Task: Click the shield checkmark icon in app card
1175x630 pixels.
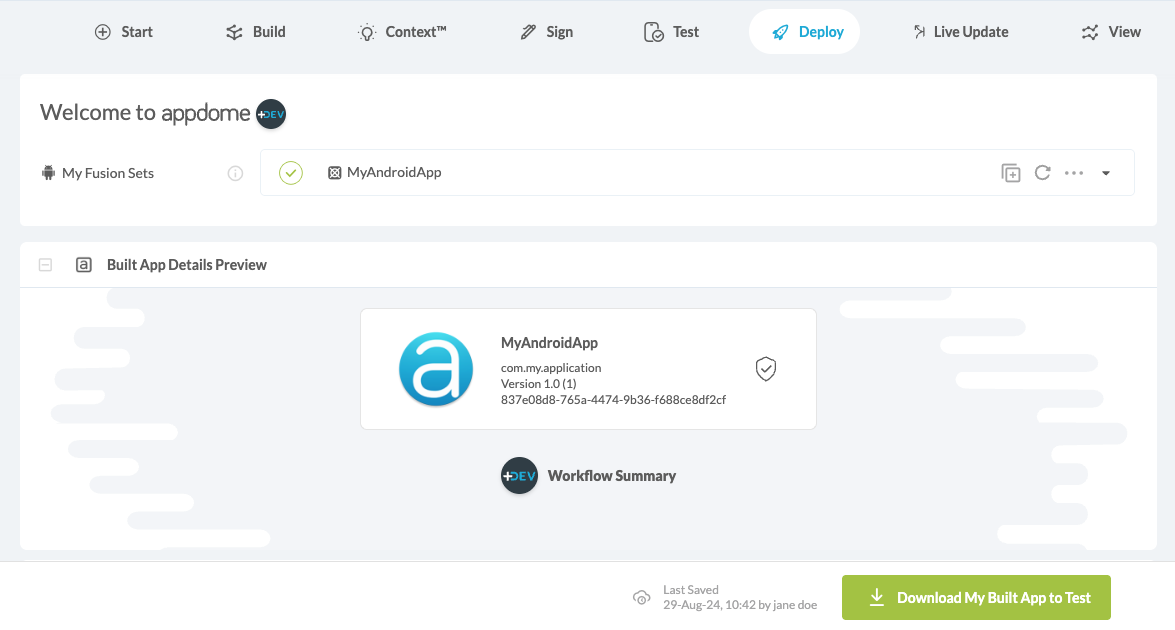Action: [x=766, y=369]
